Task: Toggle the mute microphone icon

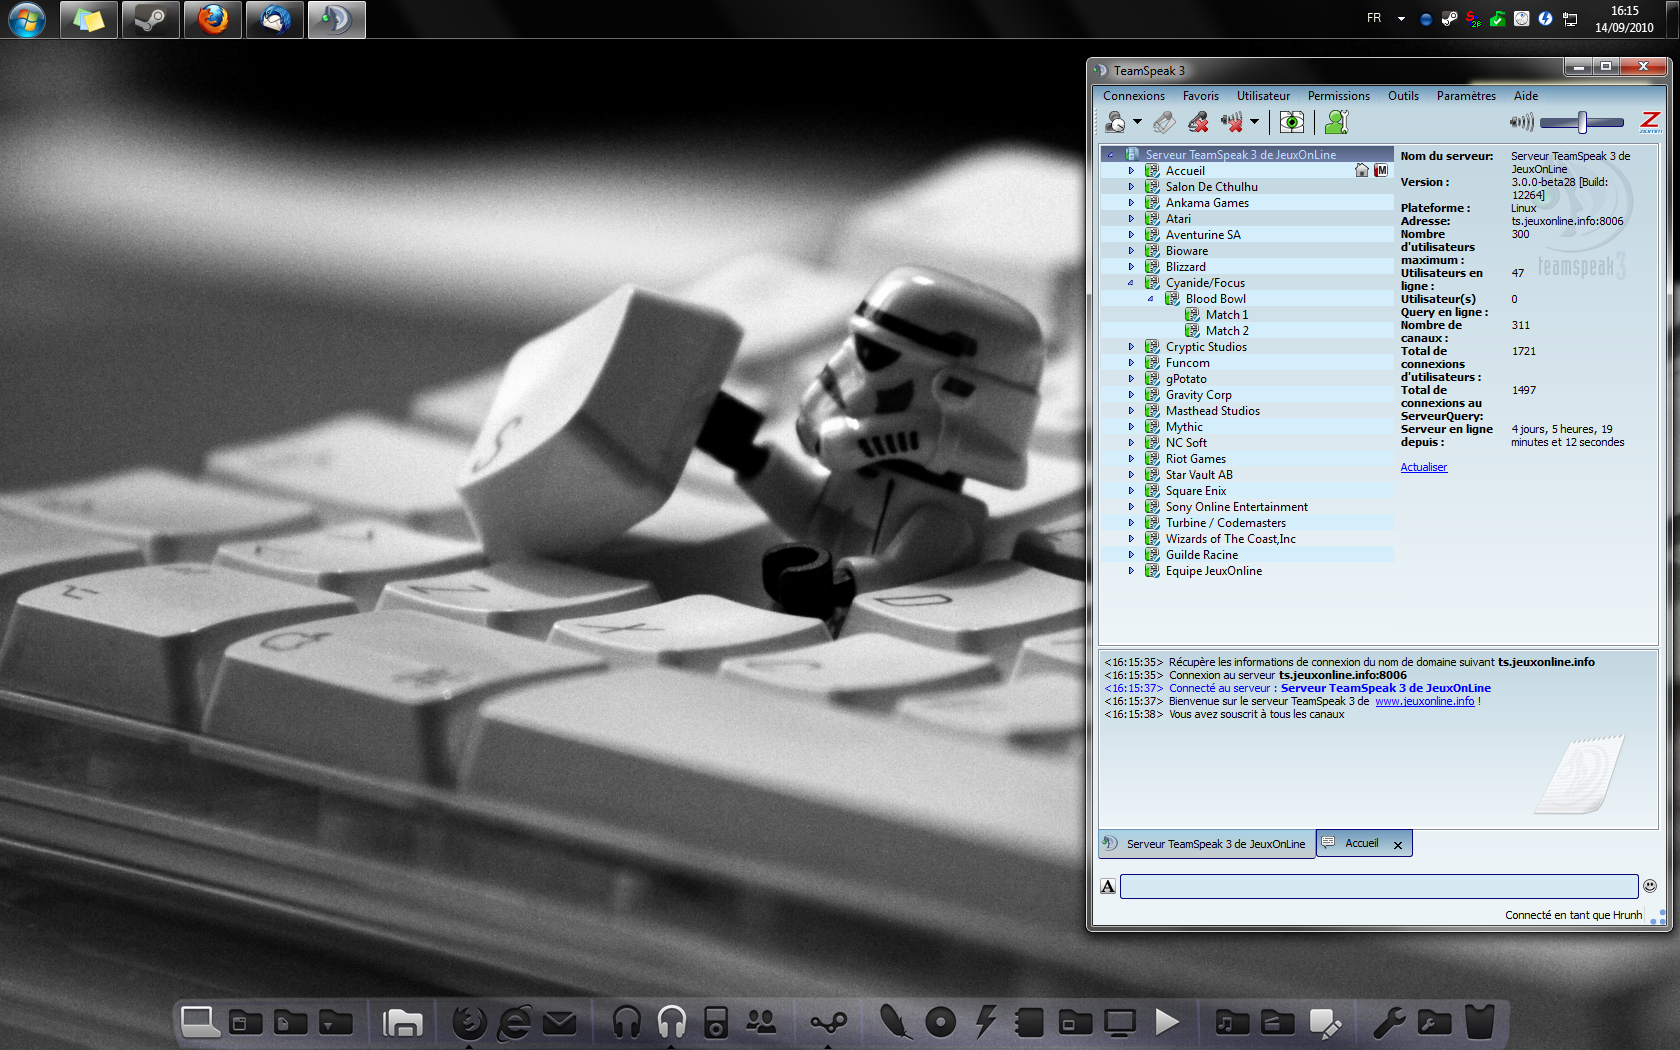Action: (1197, 122)
